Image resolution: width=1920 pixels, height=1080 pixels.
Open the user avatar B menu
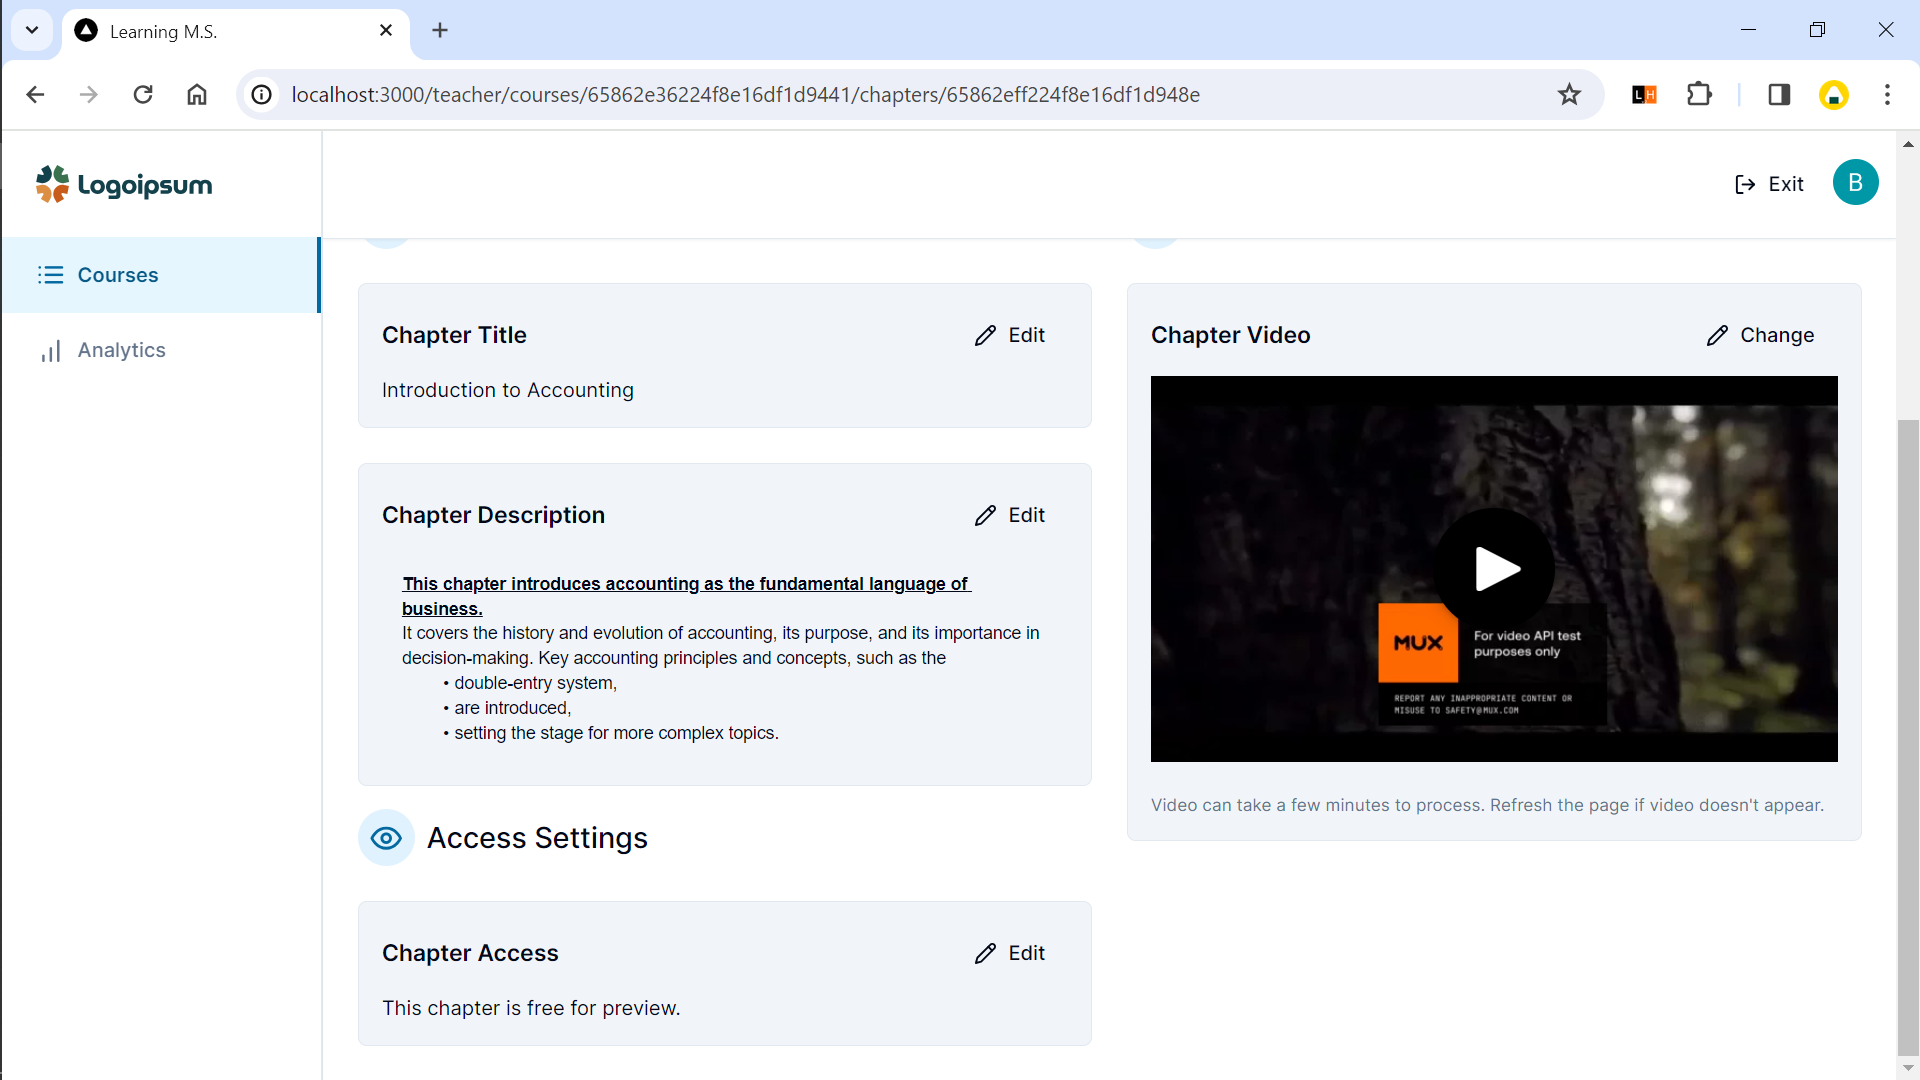coord(1855,183)
